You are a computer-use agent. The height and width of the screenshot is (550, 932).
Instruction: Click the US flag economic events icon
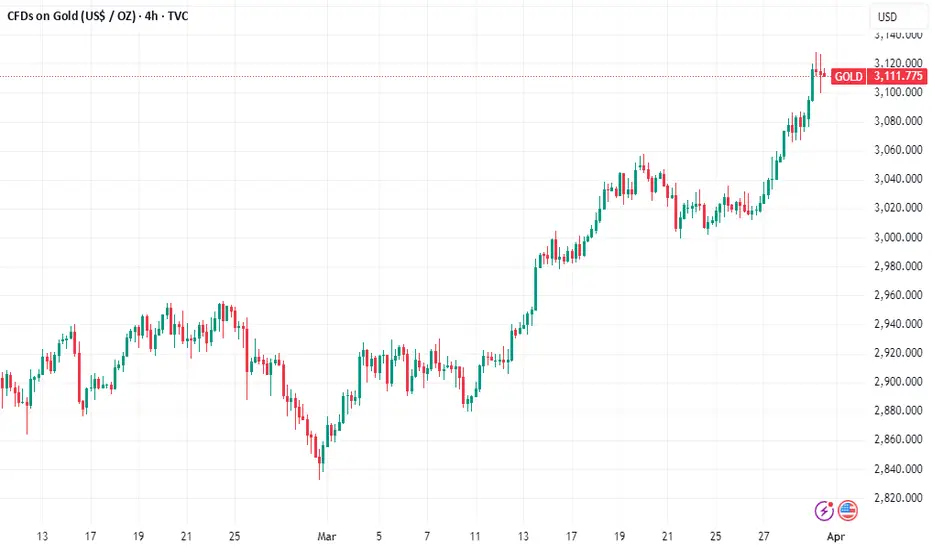point(848,511)
